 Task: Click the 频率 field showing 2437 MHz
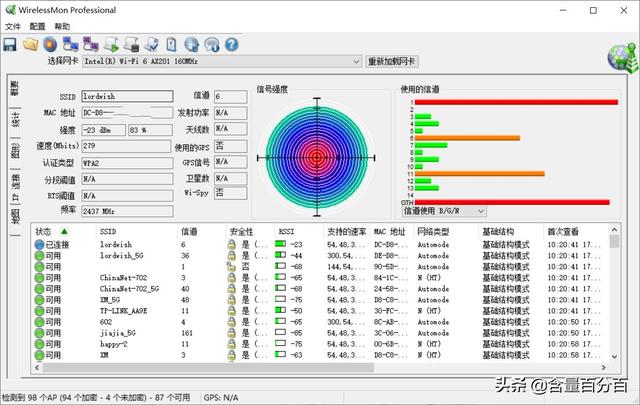pyautogui.click(x=127, y=211)
